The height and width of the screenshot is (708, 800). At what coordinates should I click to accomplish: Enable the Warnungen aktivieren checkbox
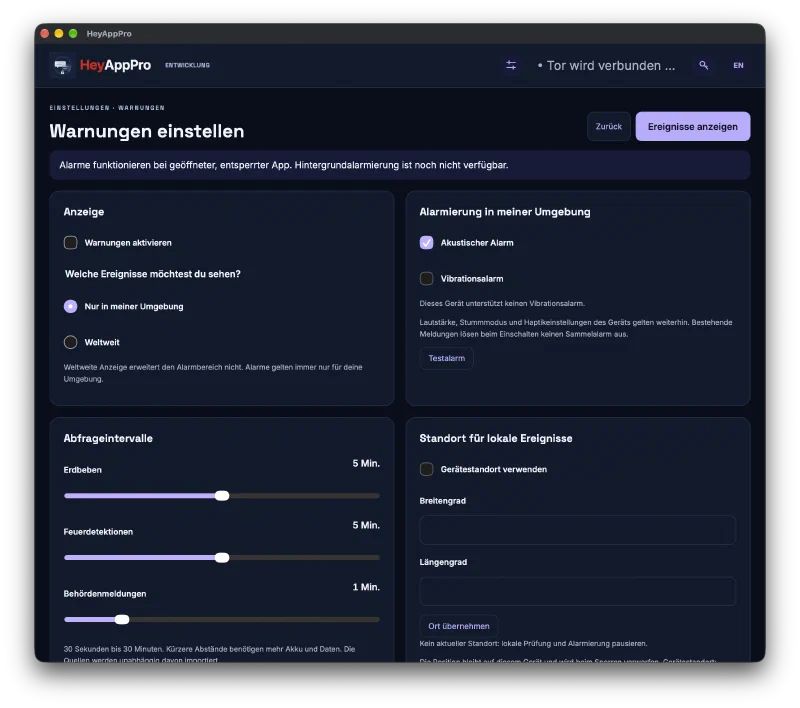pyautogui.click(x=70, y=242)
